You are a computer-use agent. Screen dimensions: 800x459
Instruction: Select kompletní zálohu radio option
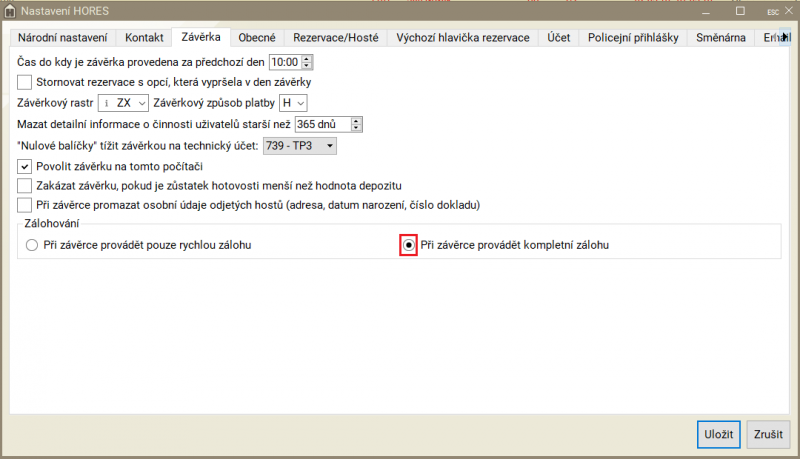click(x=408, y=245)
